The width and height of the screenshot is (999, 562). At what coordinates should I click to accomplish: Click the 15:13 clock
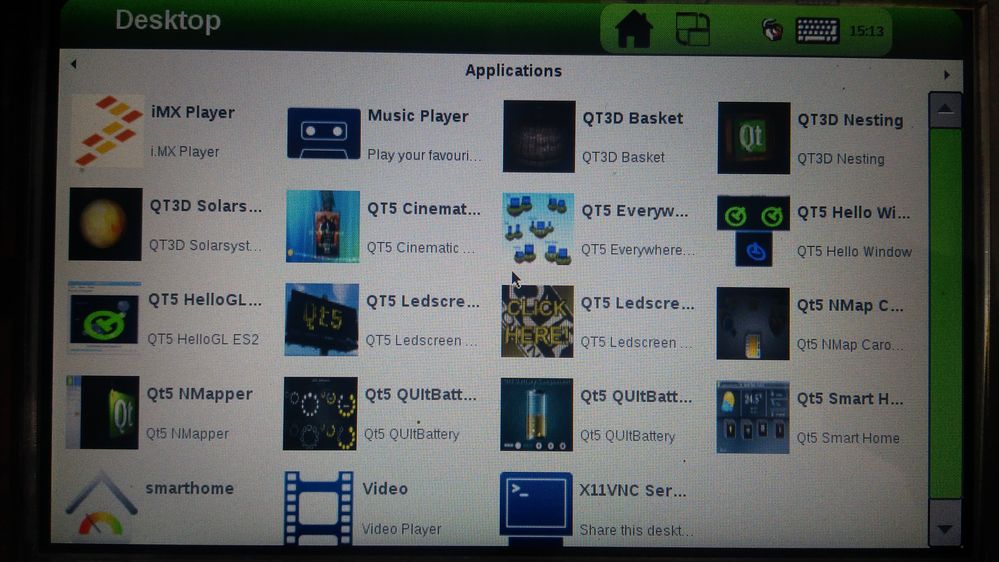(866, 31)
